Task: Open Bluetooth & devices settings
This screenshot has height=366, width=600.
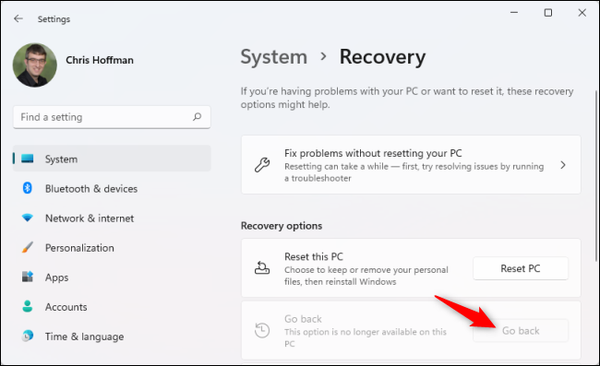Action: click(91, 188)
